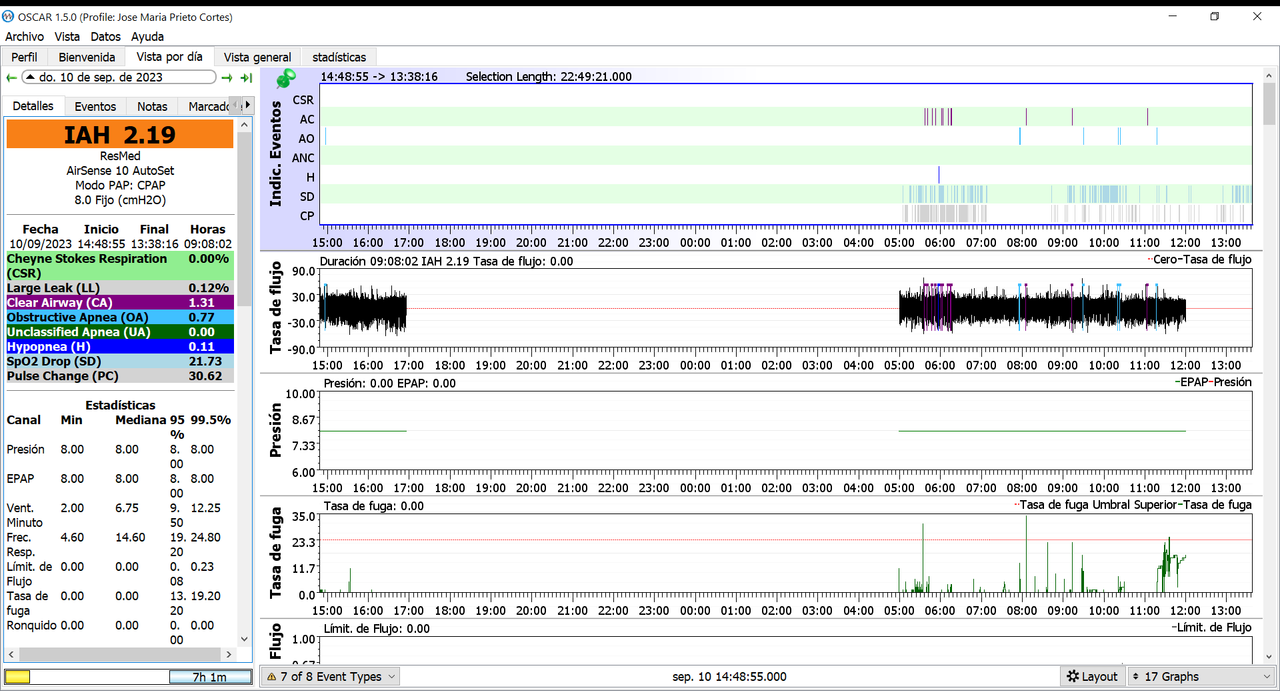Viewport: 1280px width, 691px height.
Task: Go to next day with green right arrow
Action: (x=227, y=77)
